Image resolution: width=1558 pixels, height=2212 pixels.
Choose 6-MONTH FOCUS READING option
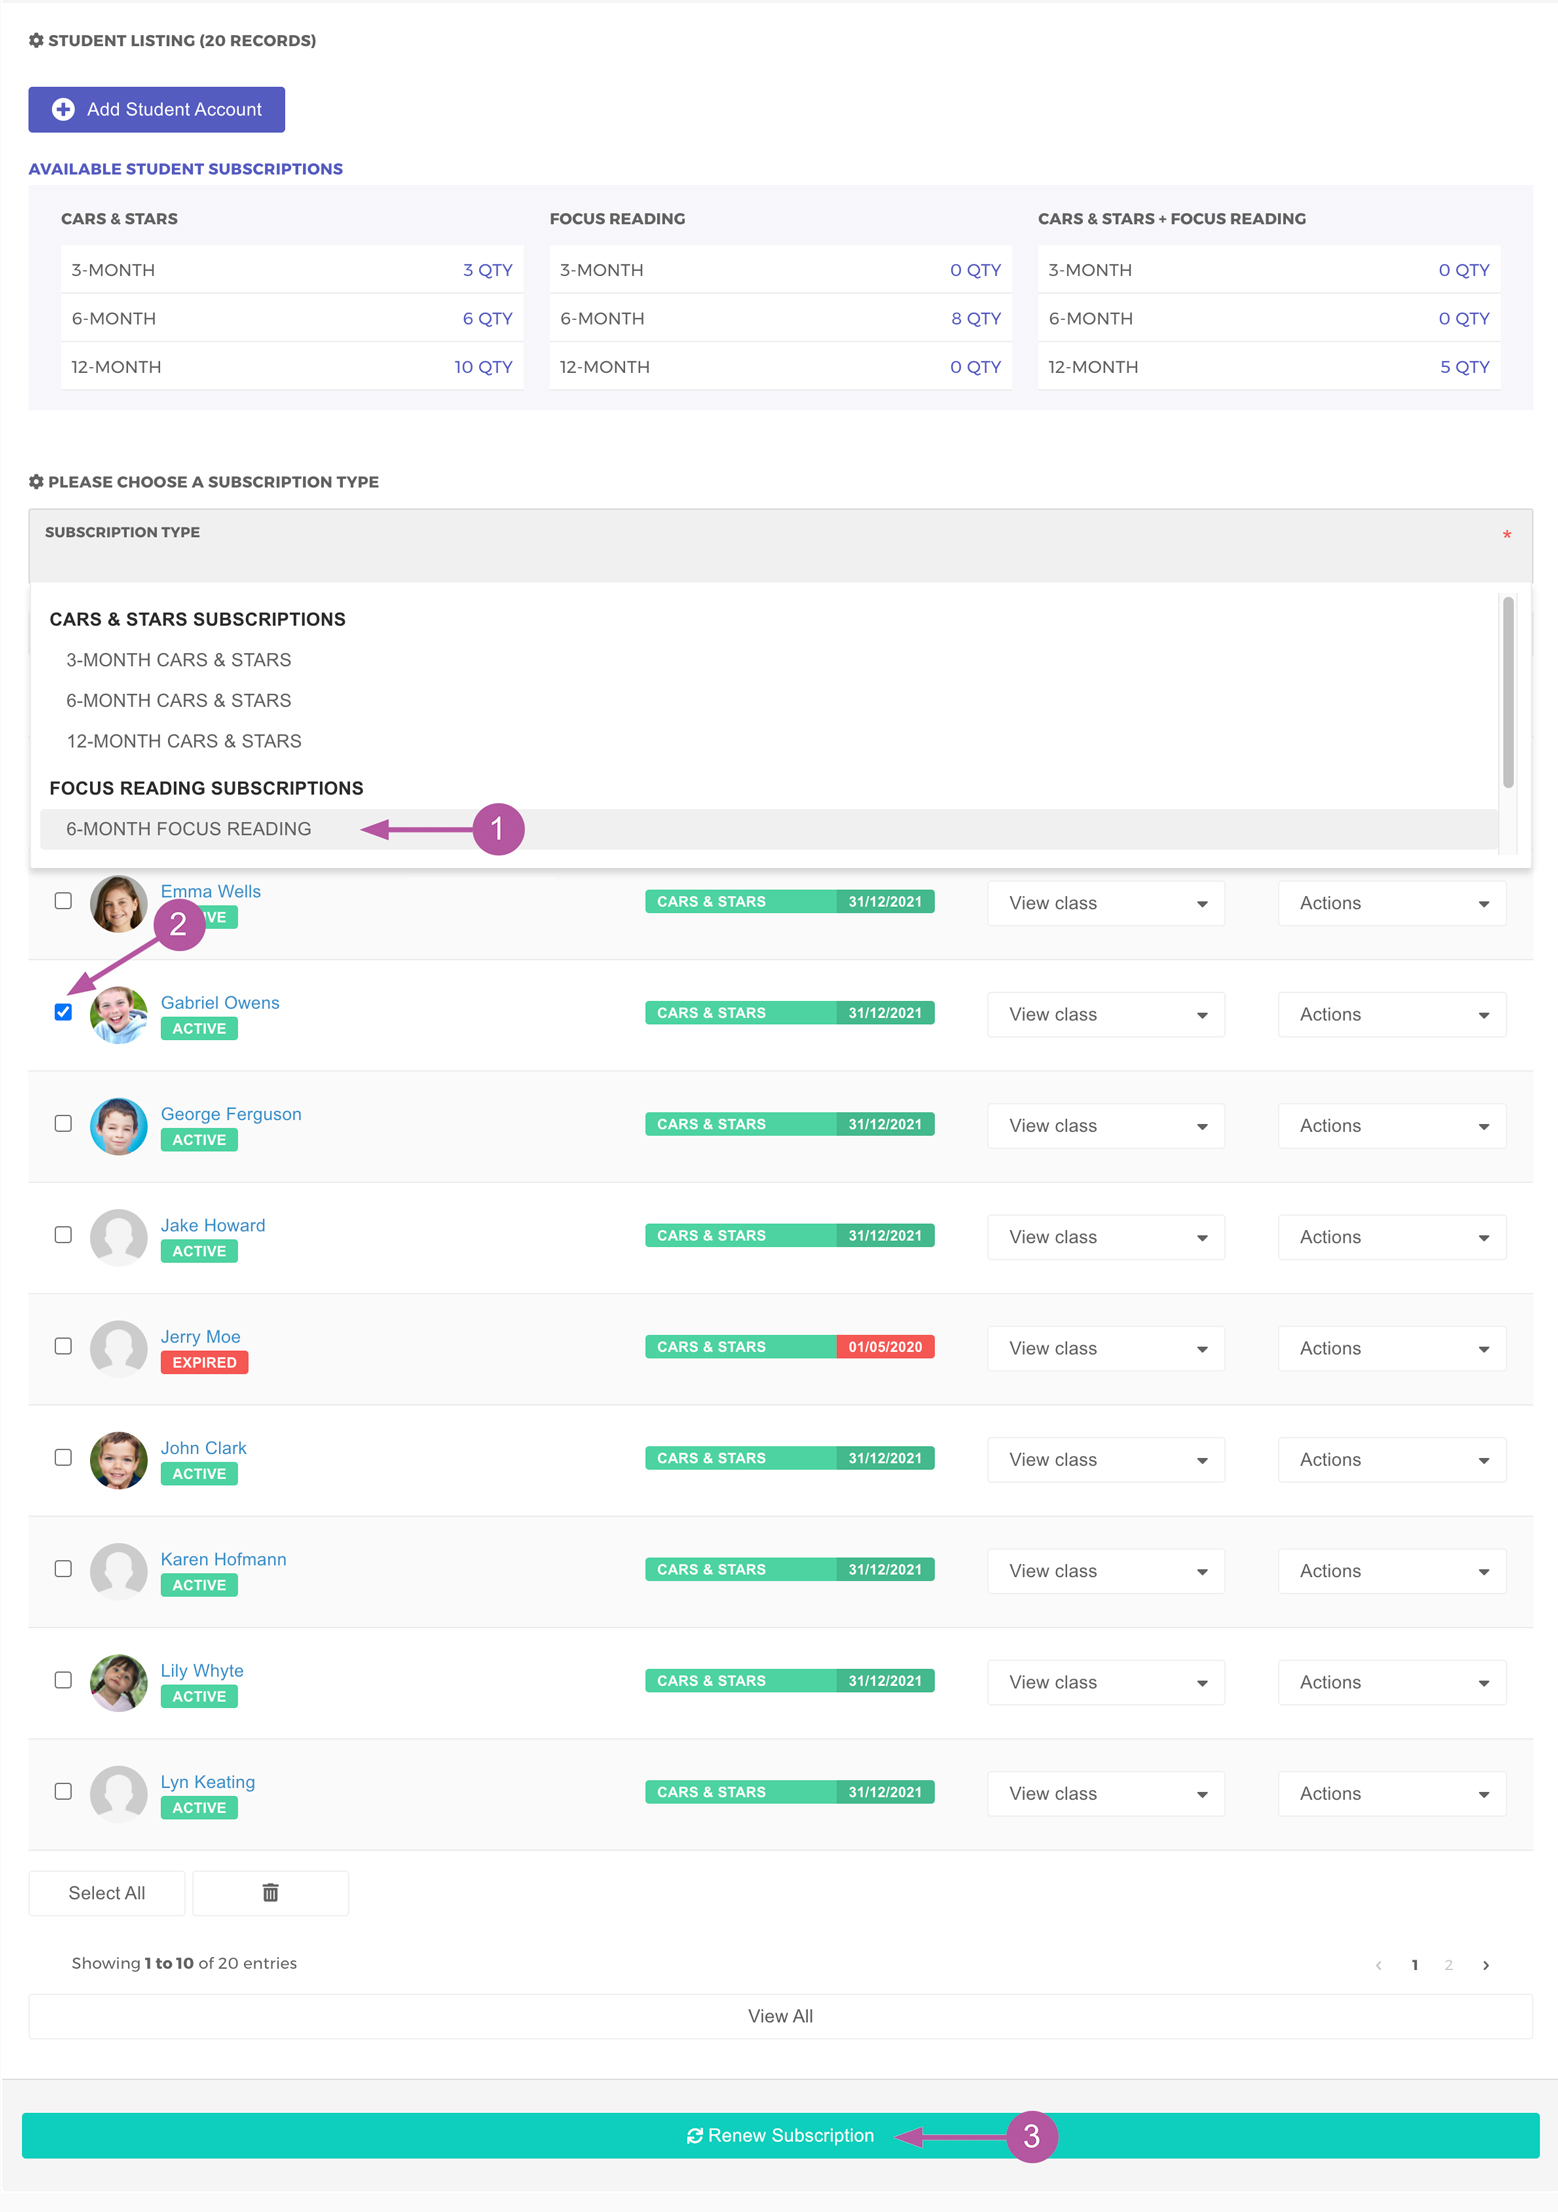[189, 829]
